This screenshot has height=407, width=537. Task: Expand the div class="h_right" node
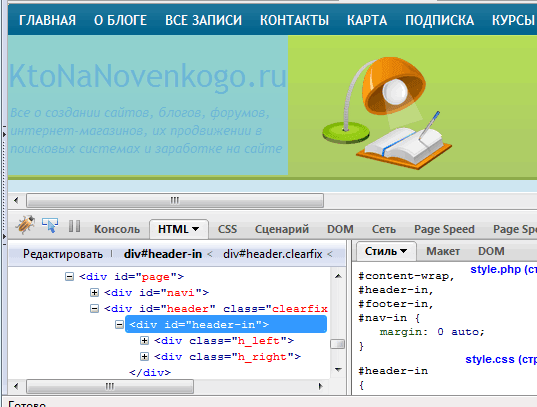click(x=144, y=357)
